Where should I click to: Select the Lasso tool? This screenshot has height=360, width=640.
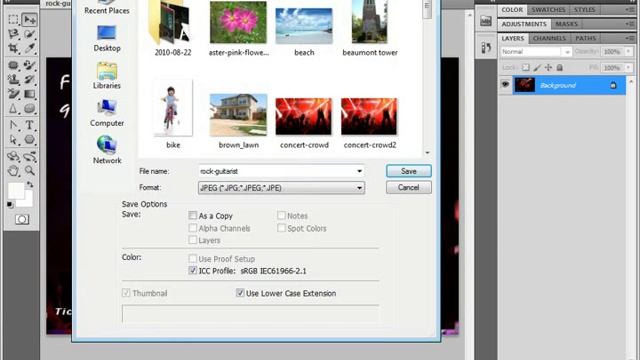(13, 34)
